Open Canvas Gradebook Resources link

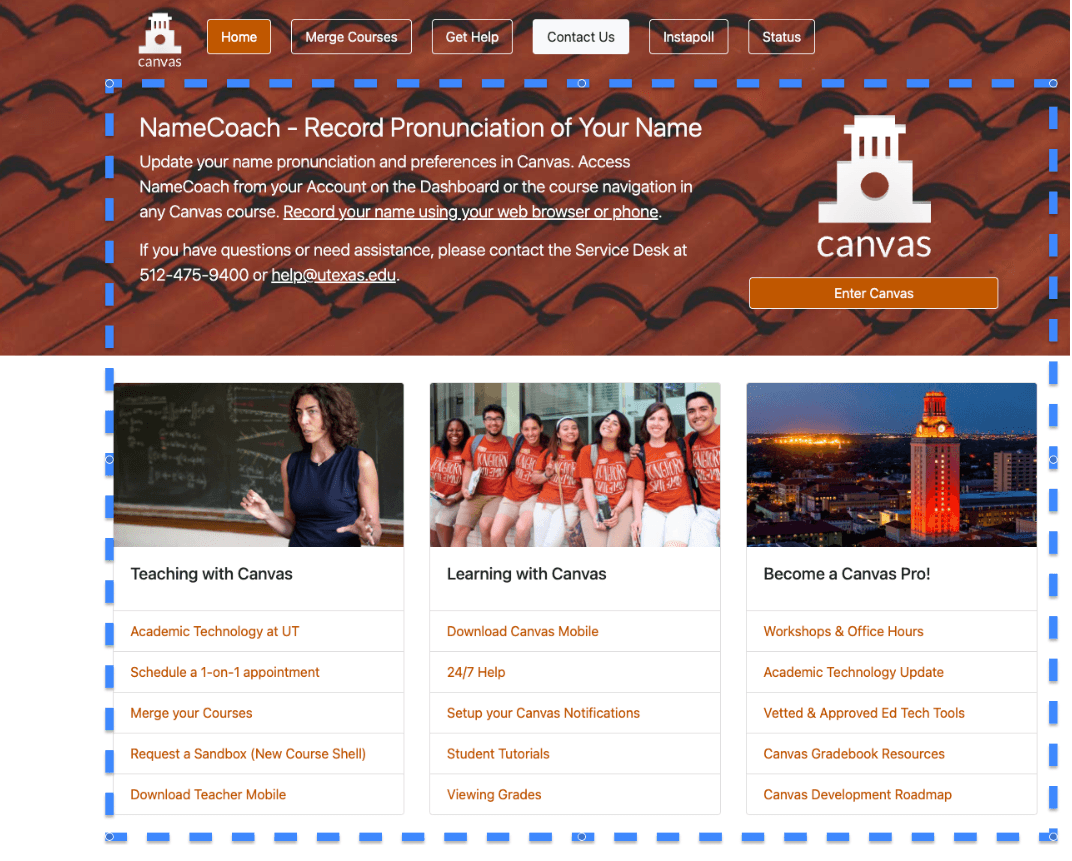(855, 754)
